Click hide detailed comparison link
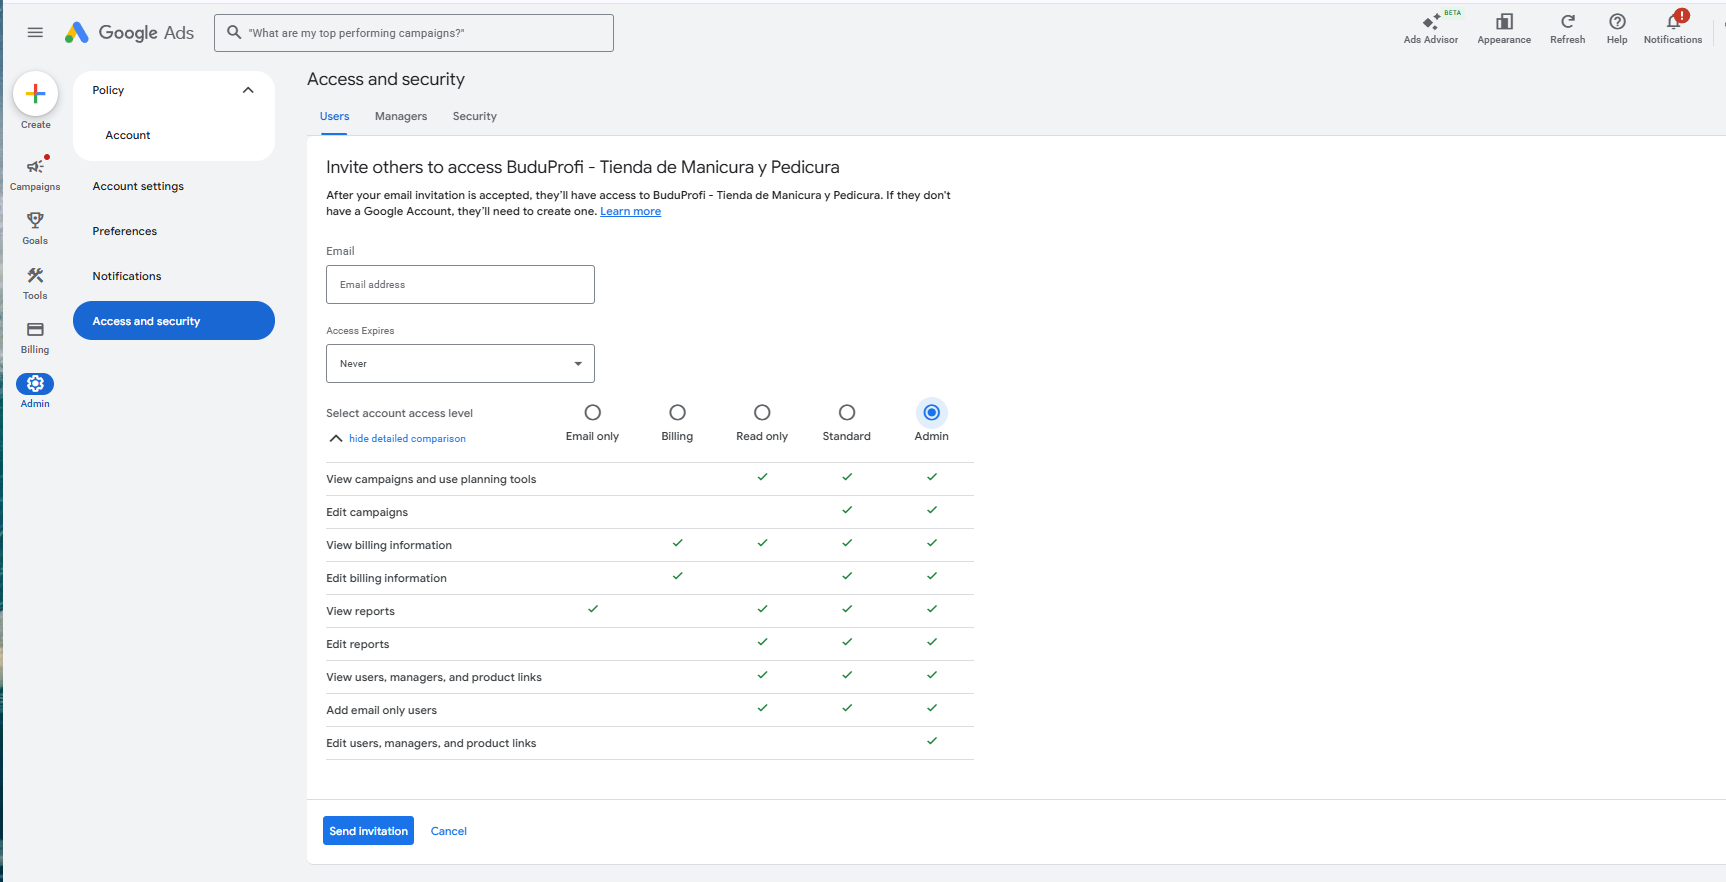 click(407, 439)
